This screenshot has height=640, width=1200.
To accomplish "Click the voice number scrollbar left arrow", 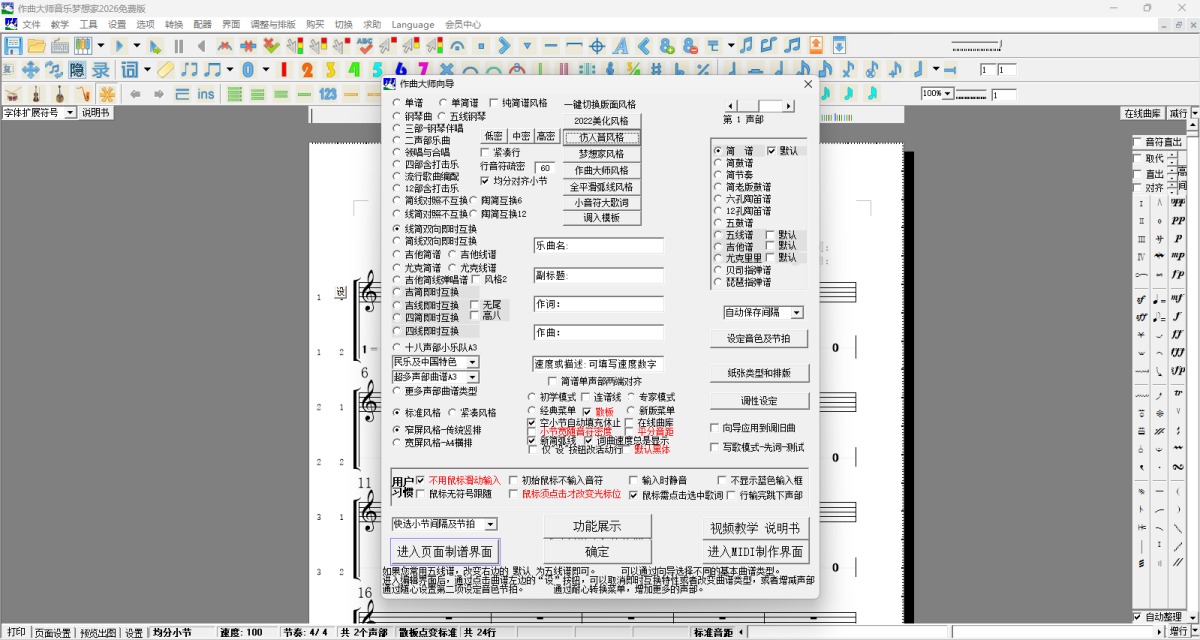I will click(730, 105).
